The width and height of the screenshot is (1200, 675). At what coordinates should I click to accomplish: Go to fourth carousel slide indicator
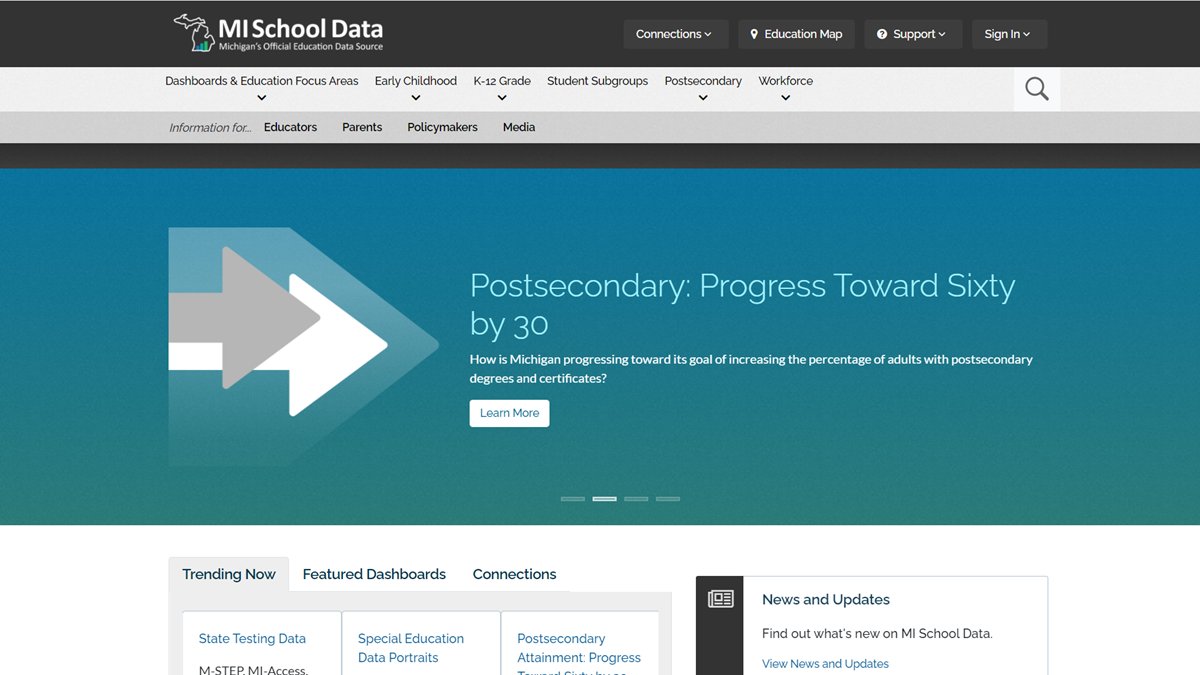(668, 498)
